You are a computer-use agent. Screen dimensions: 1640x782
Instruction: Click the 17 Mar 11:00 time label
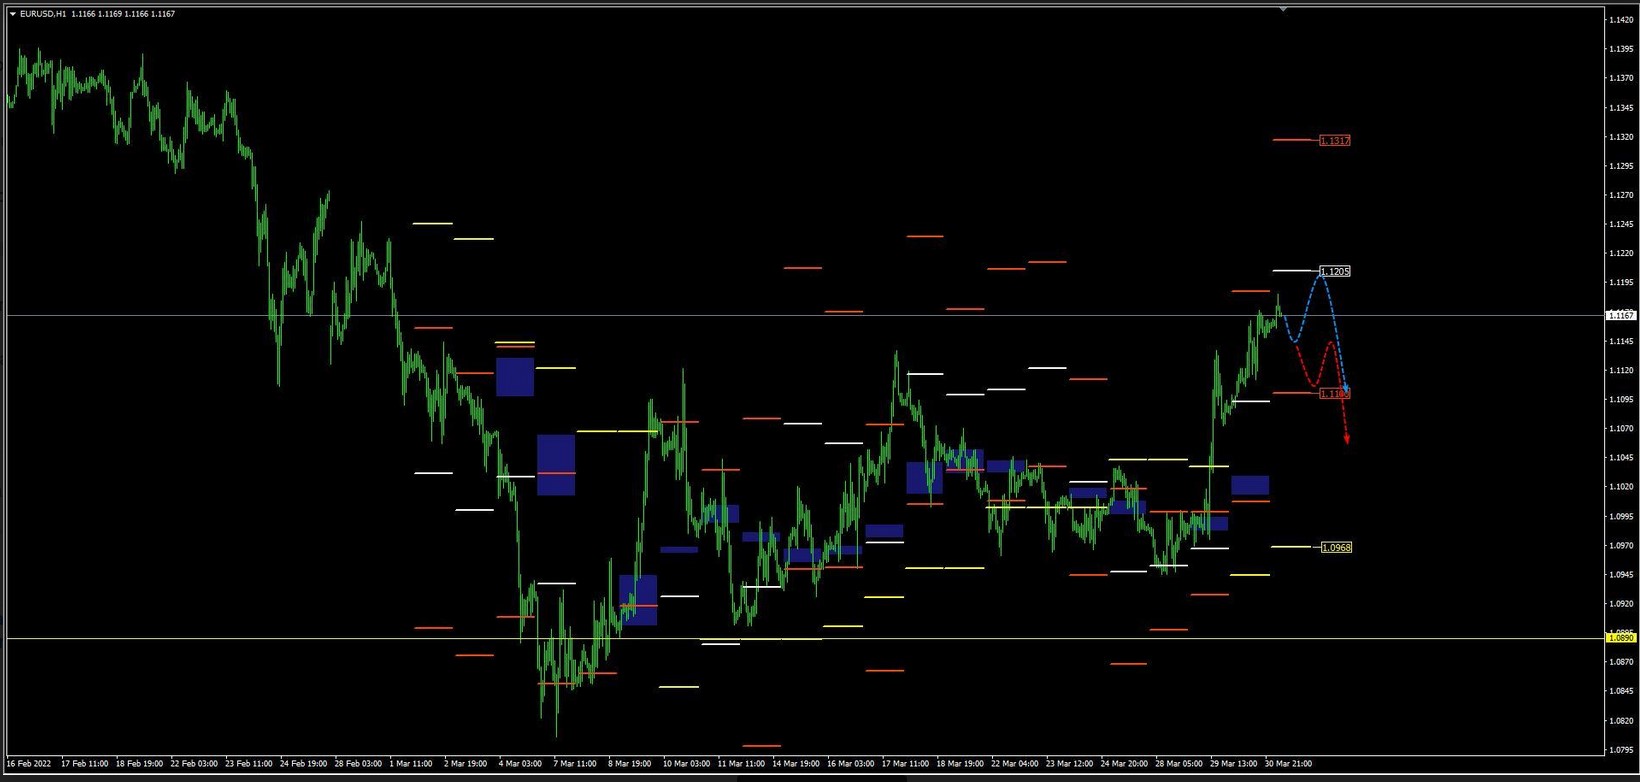pyautogui.click(x=905, y=764)
